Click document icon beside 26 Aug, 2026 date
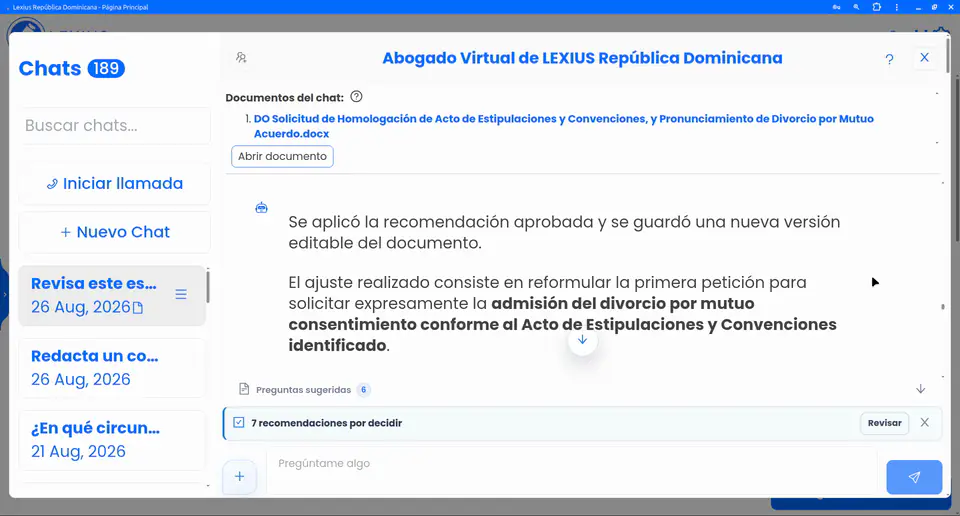 (138, 308)
